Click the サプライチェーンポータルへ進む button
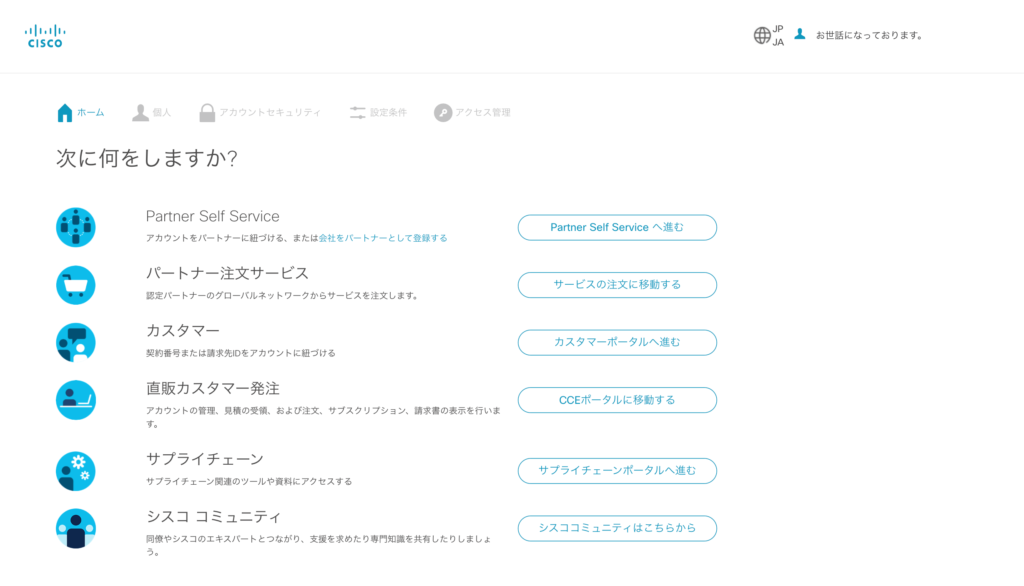Image resolution: width=1024 pixels, height=586 pixels. (x=617, y=470)
